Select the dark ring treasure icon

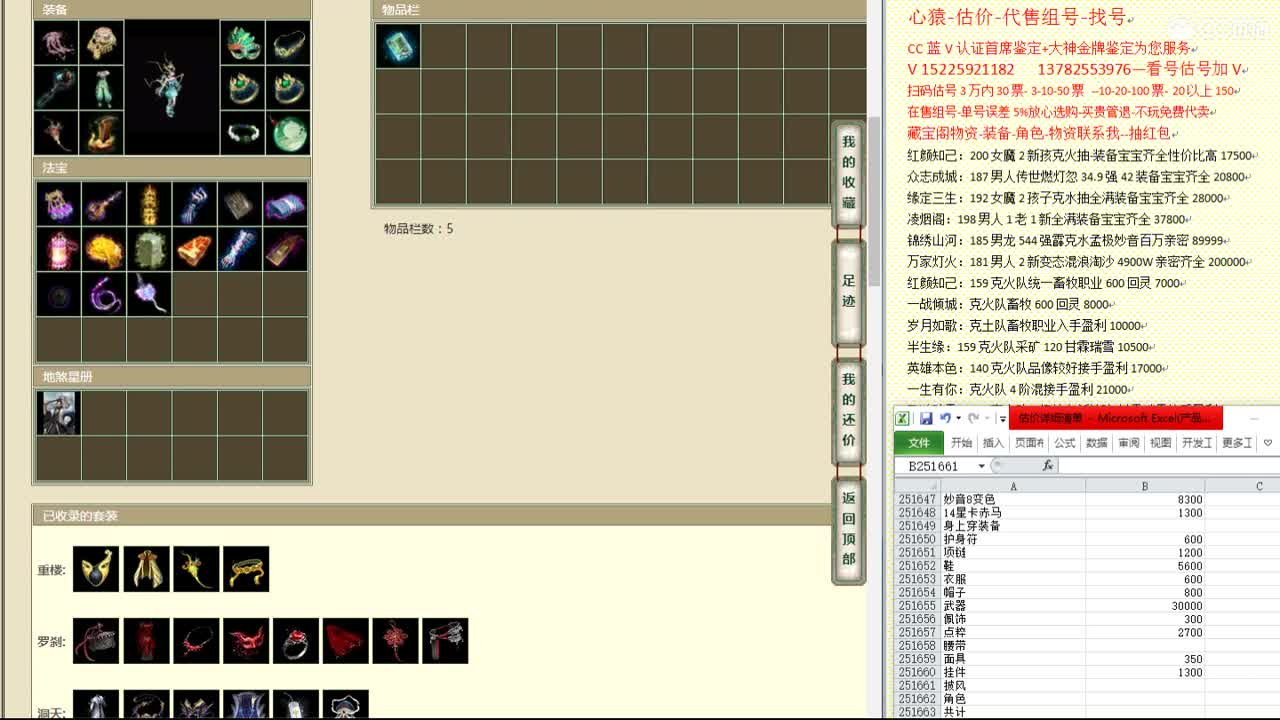click(58, 294)
